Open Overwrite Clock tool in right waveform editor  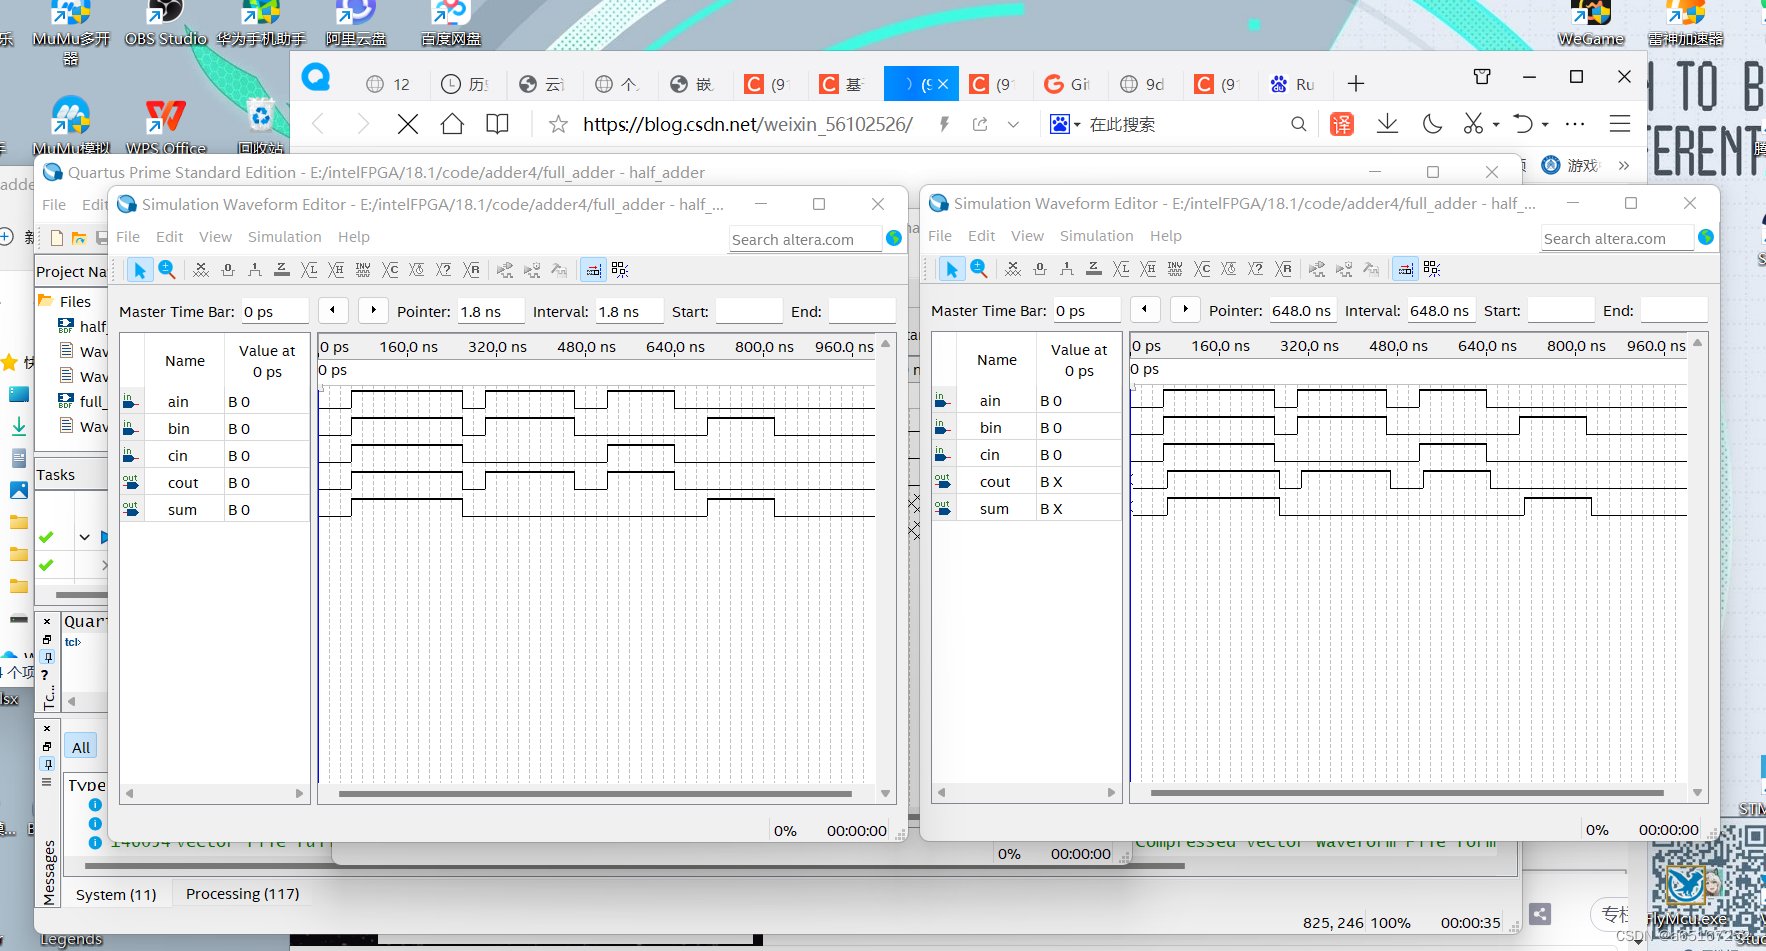1229,269
